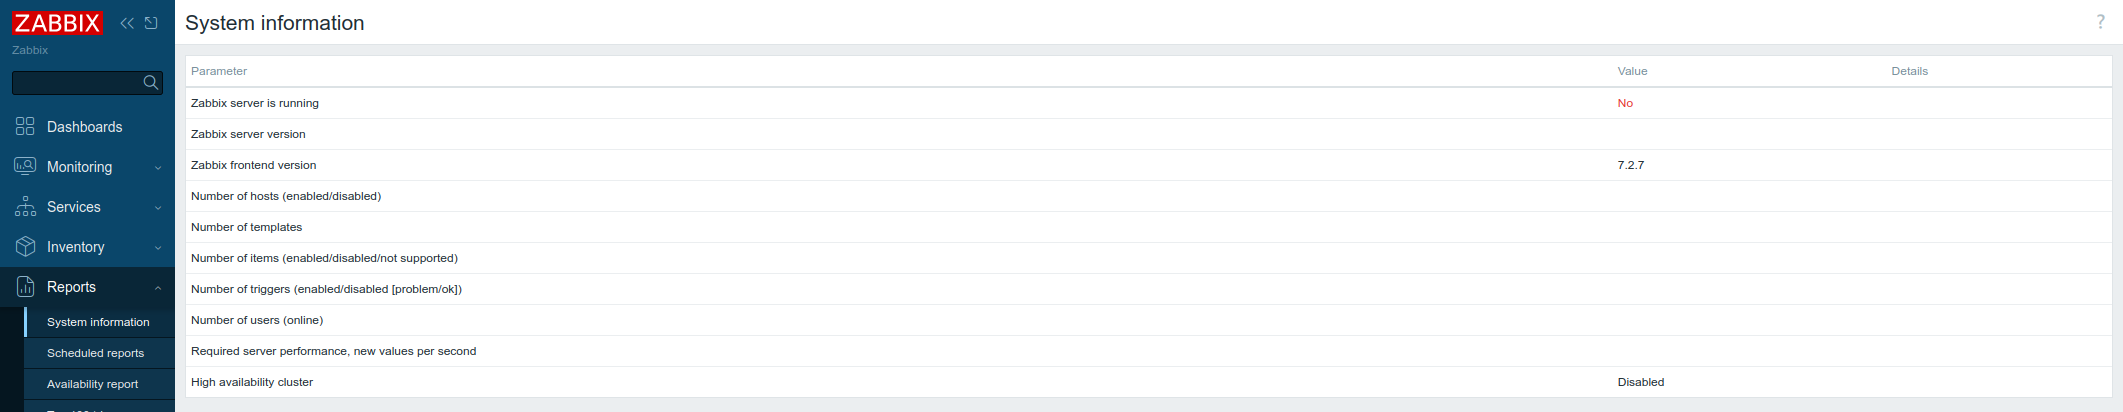Click the Services hierarchy icon
Screen dimensions: 2123x412
pos(25,206)
